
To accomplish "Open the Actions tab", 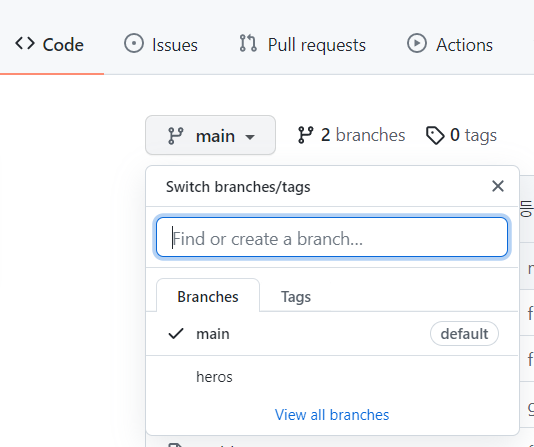I will click(450, 45).
